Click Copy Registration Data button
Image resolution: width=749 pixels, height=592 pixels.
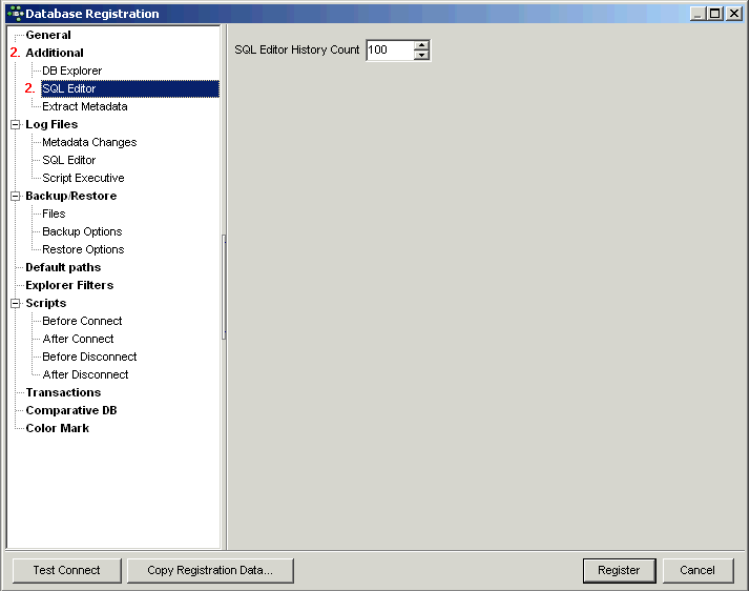pos(210,570)
